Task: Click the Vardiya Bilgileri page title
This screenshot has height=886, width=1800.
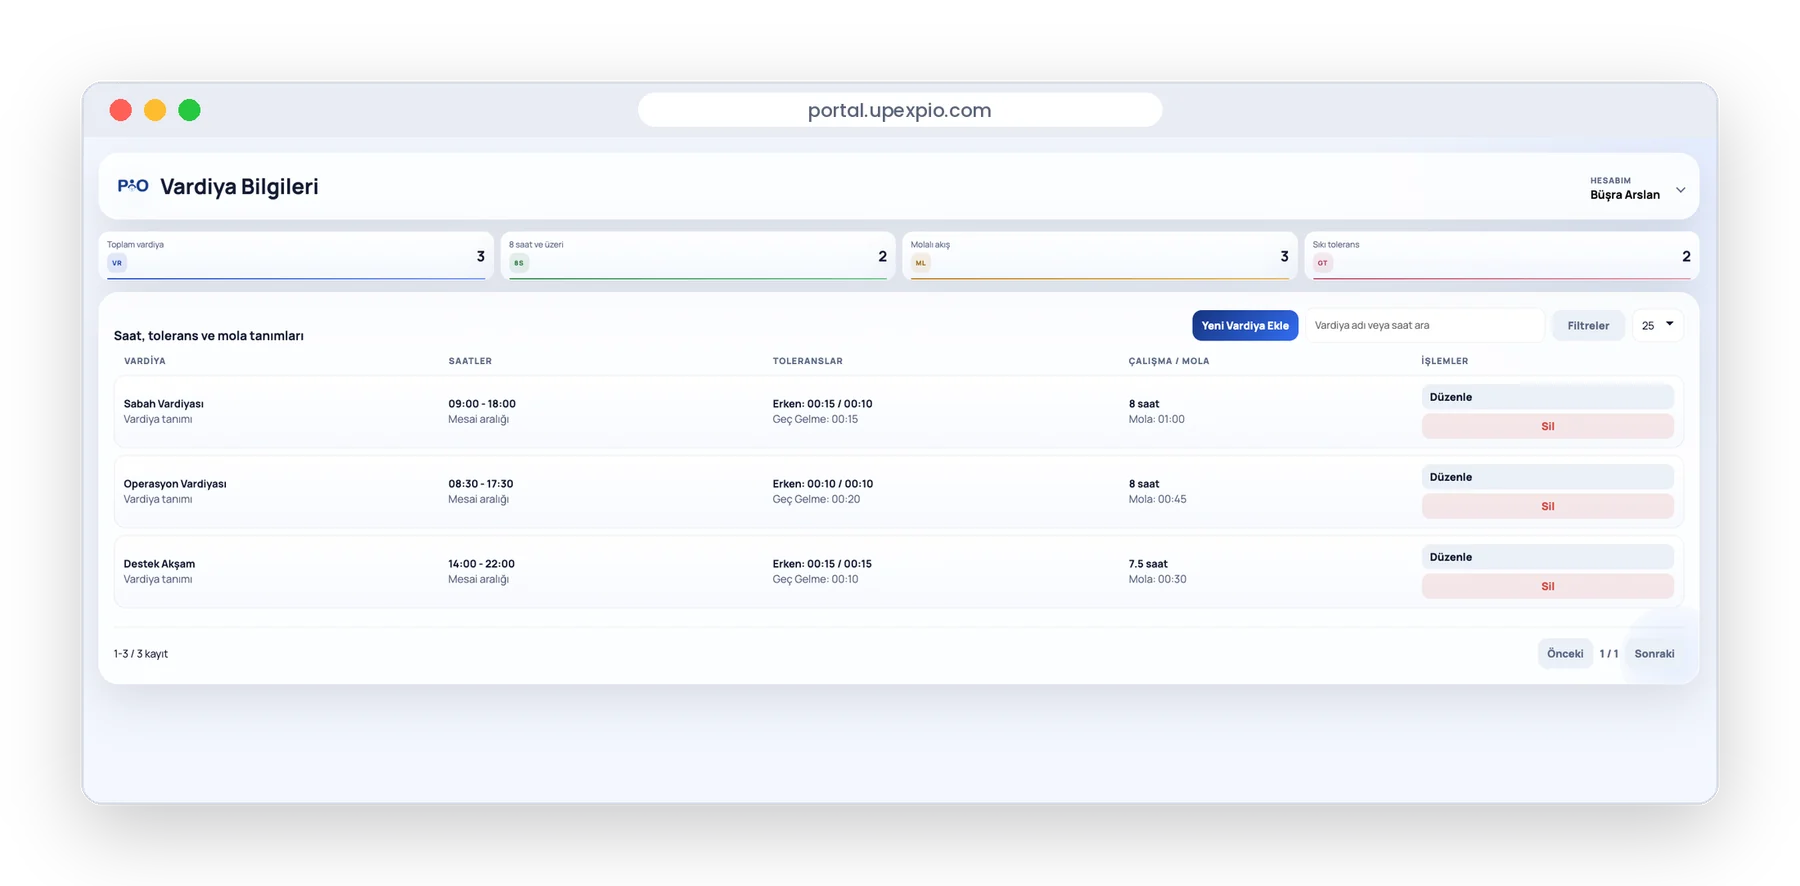Action: (x=240, y=187)
